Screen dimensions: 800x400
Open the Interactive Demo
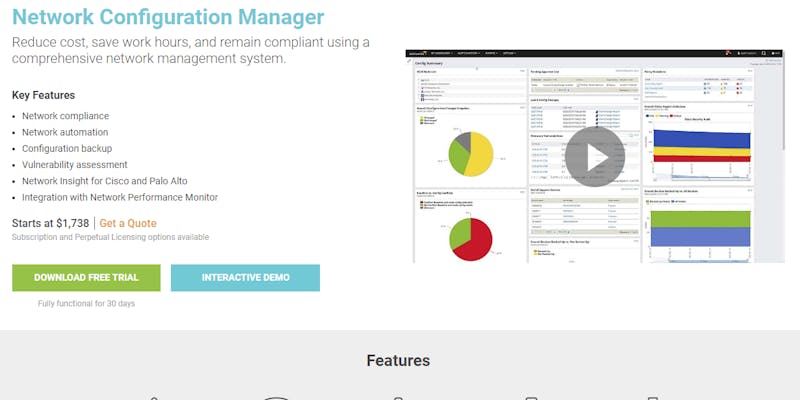245,278
